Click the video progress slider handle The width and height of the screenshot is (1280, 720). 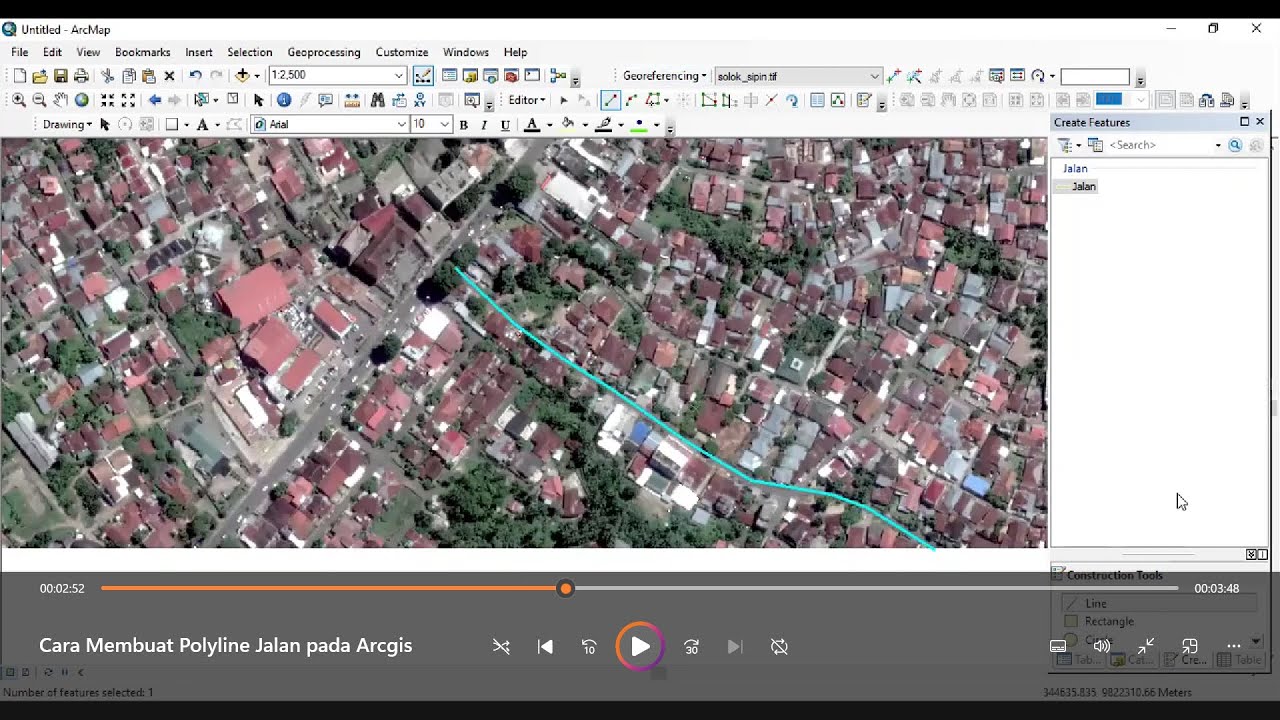point(566,589)
